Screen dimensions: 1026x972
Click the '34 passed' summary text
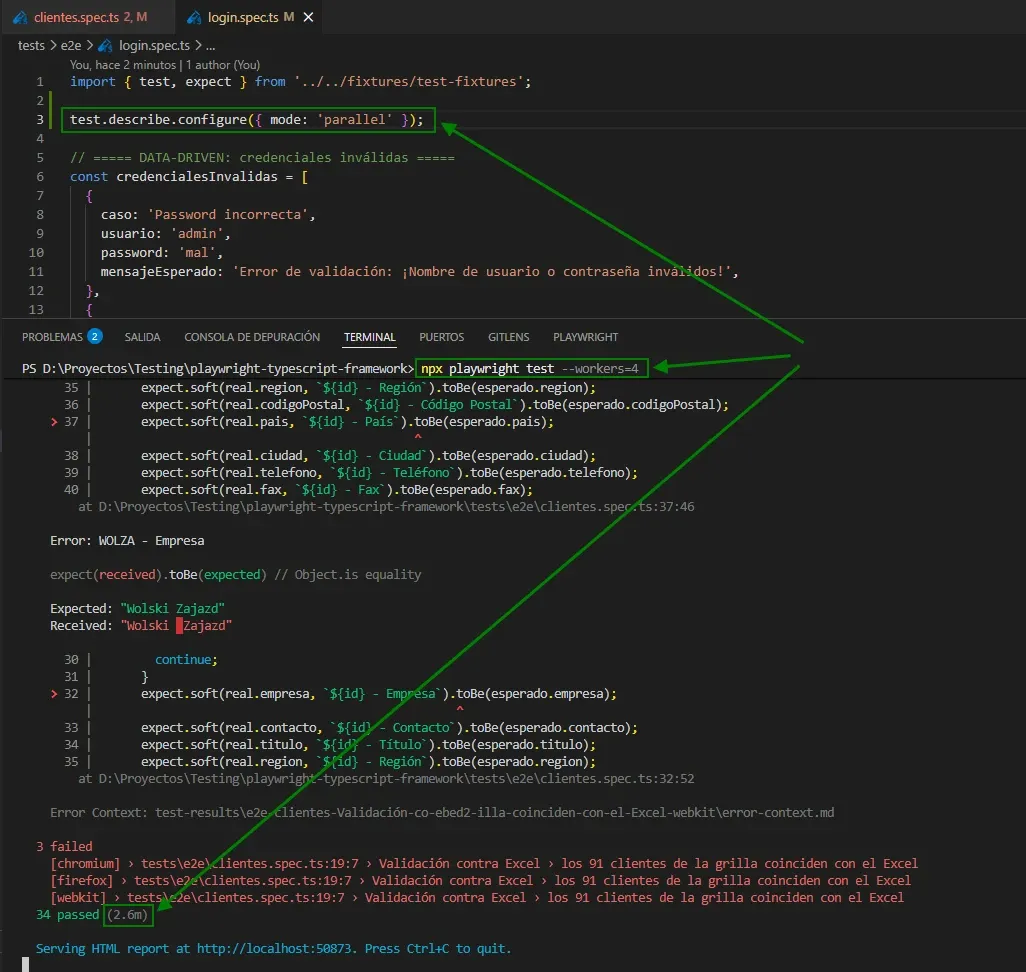[x=67, y=915]
